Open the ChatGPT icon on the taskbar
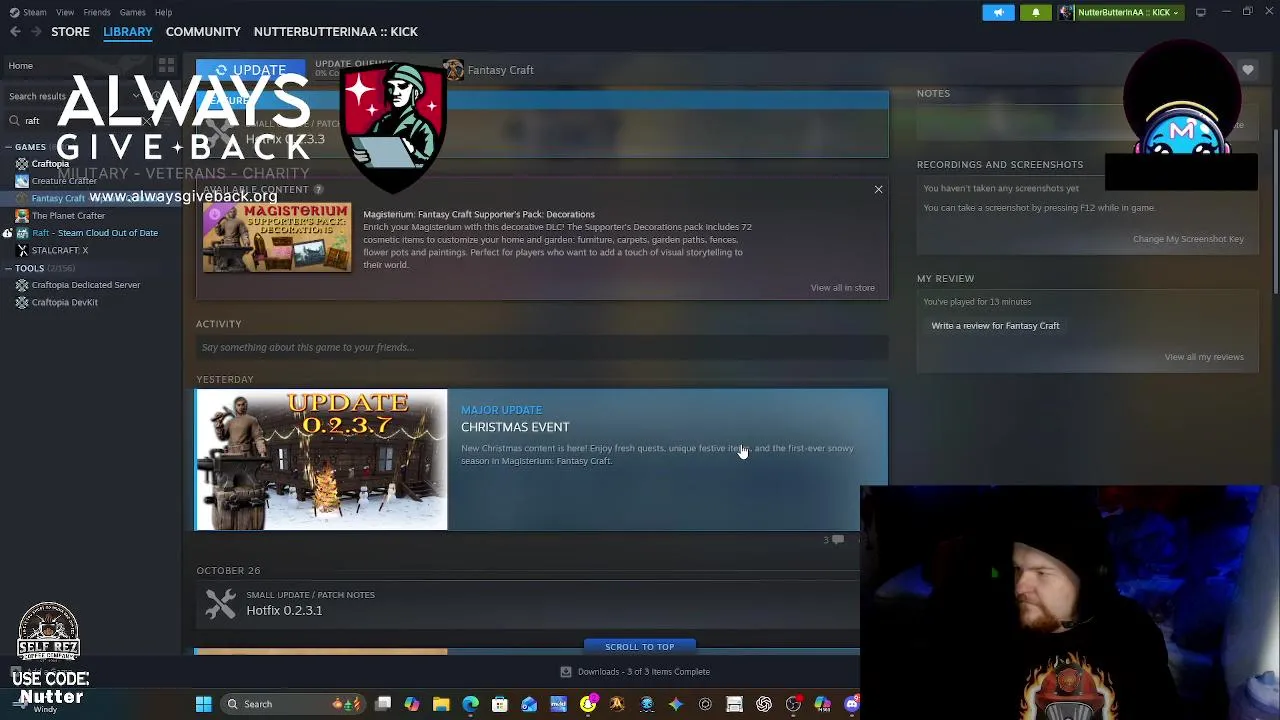The image size is (1280, 720). pos(764,704)
